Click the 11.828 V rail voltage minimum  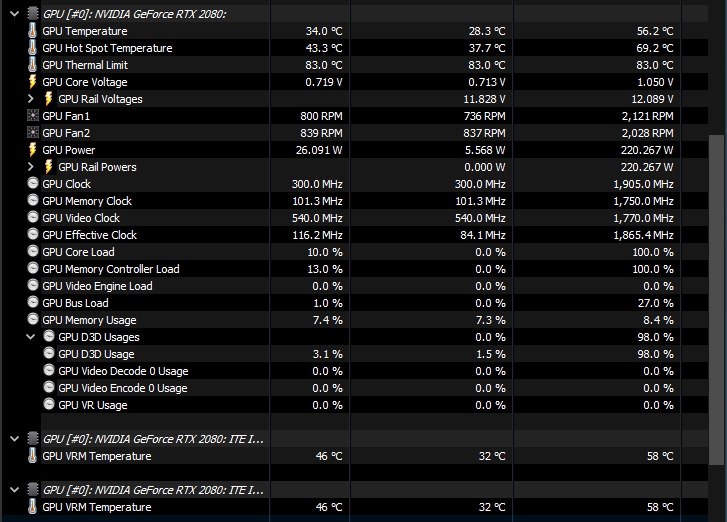coord(485,99)
